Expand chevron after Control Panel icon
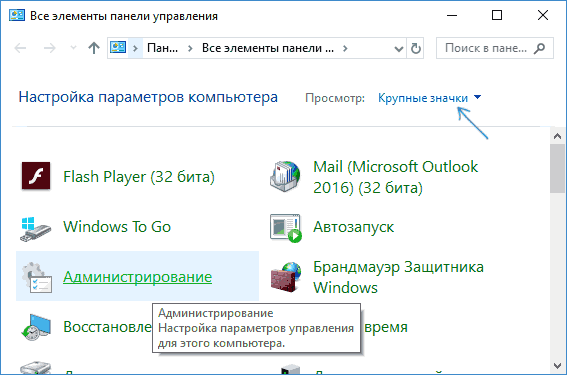 tap(135, 48)
